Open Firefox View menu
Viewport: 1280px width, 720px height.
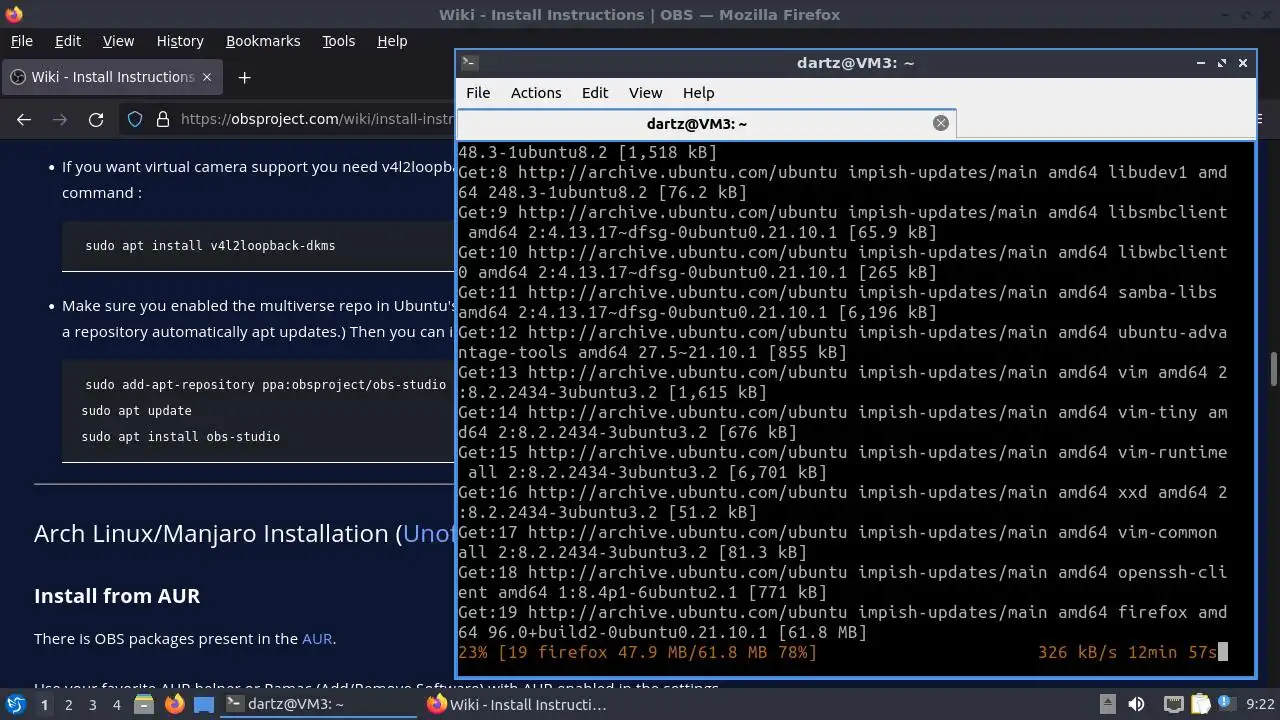click(117, 41)
